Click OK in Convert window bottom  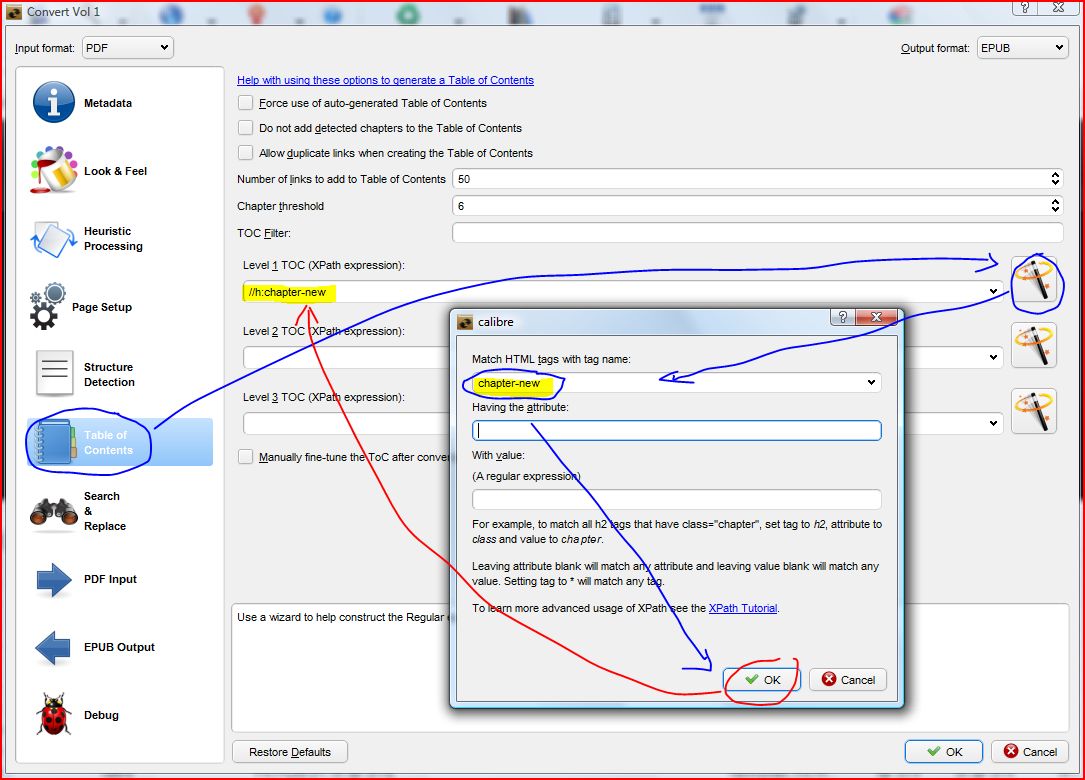tap(944, 752)
